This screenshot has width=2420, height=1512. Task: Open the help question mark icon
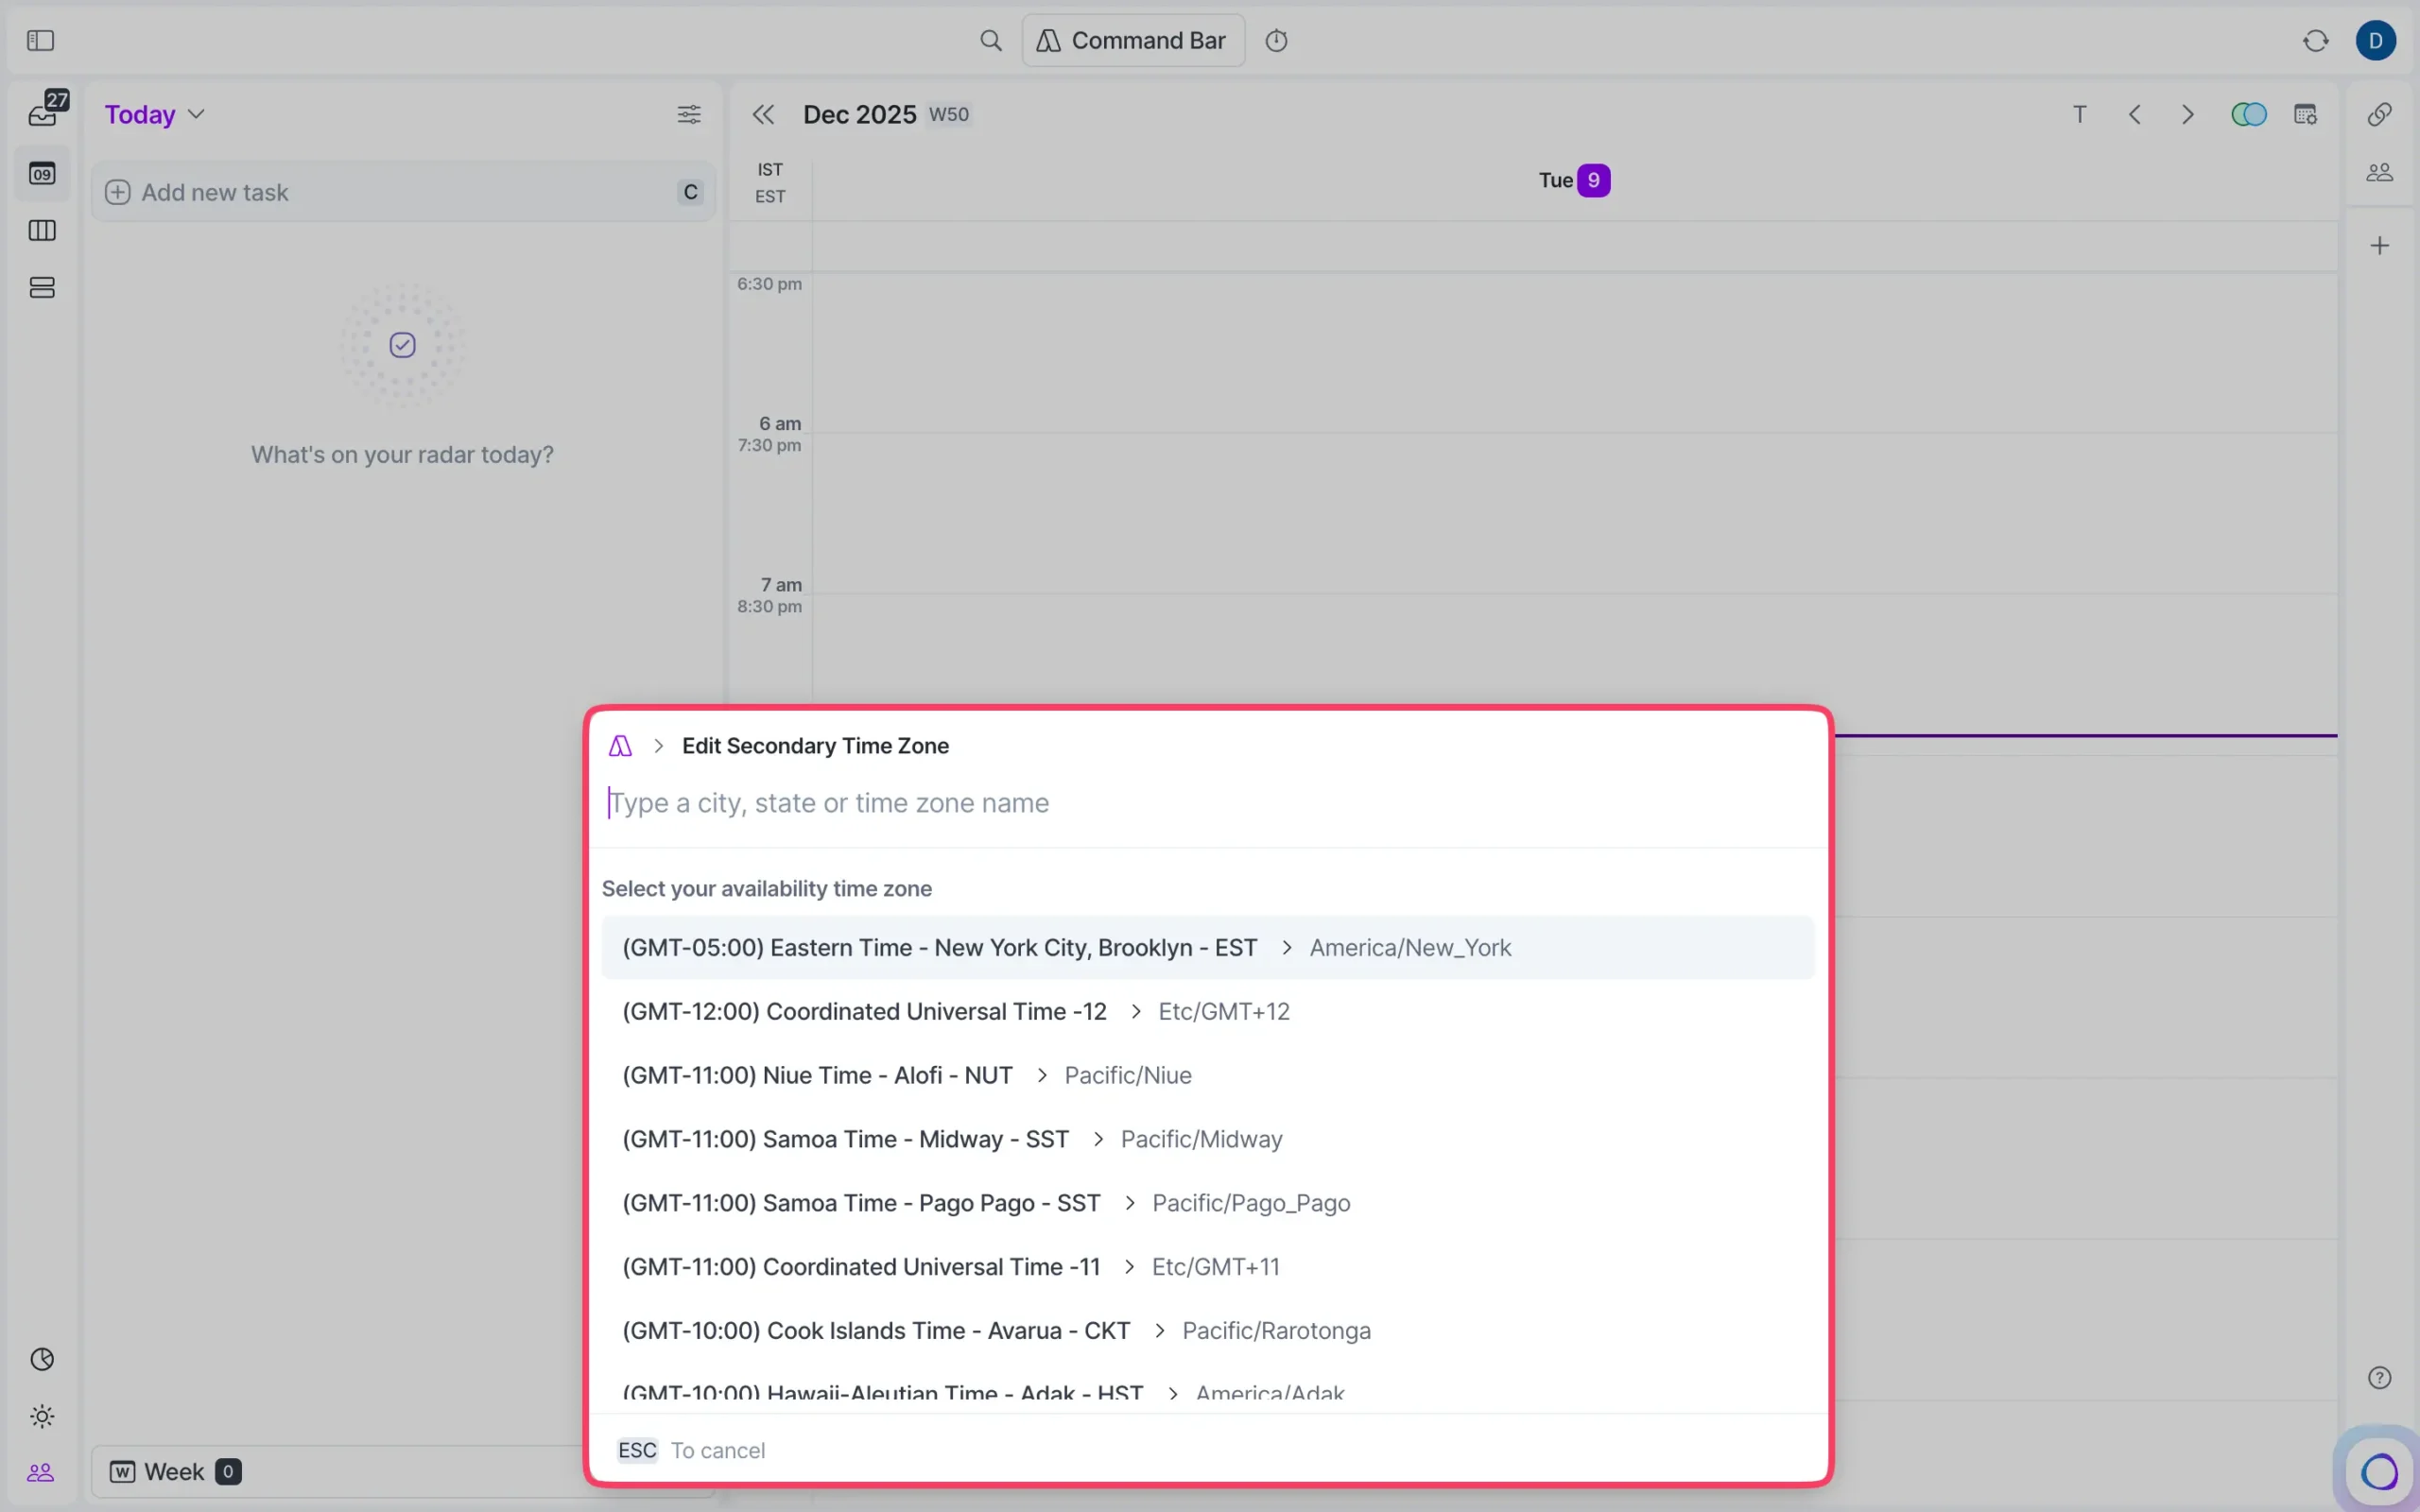pos(2380,1376)
